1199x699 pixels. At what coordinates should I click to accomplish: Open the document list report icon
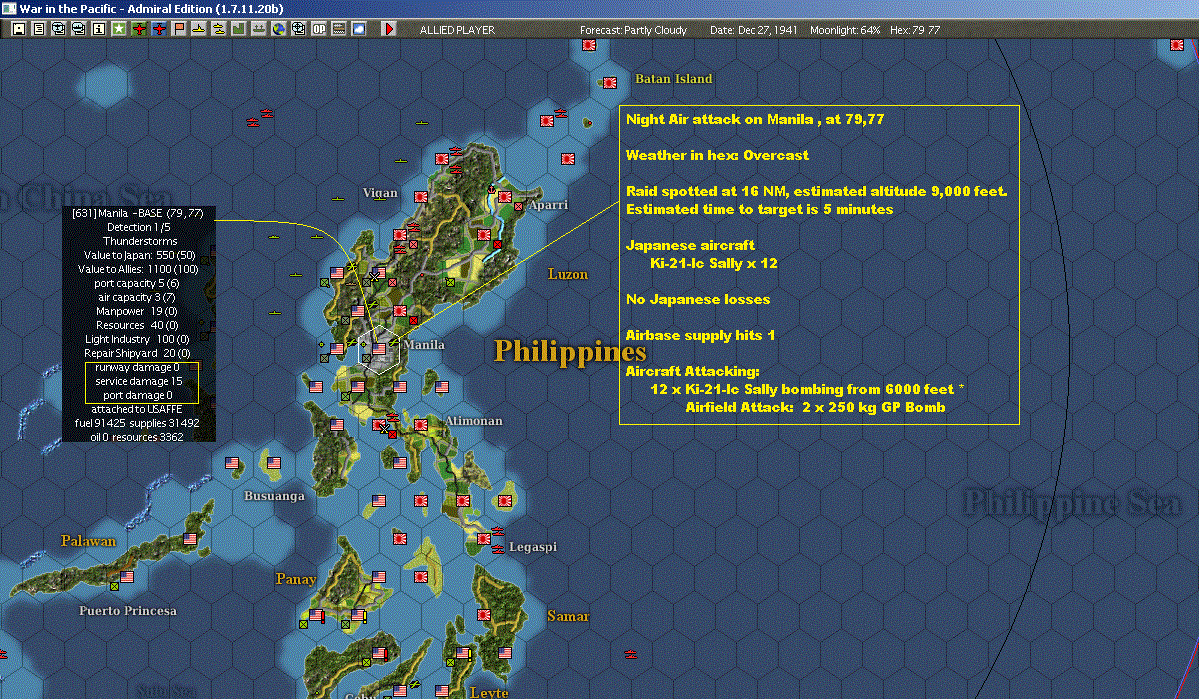coord(39,29)
